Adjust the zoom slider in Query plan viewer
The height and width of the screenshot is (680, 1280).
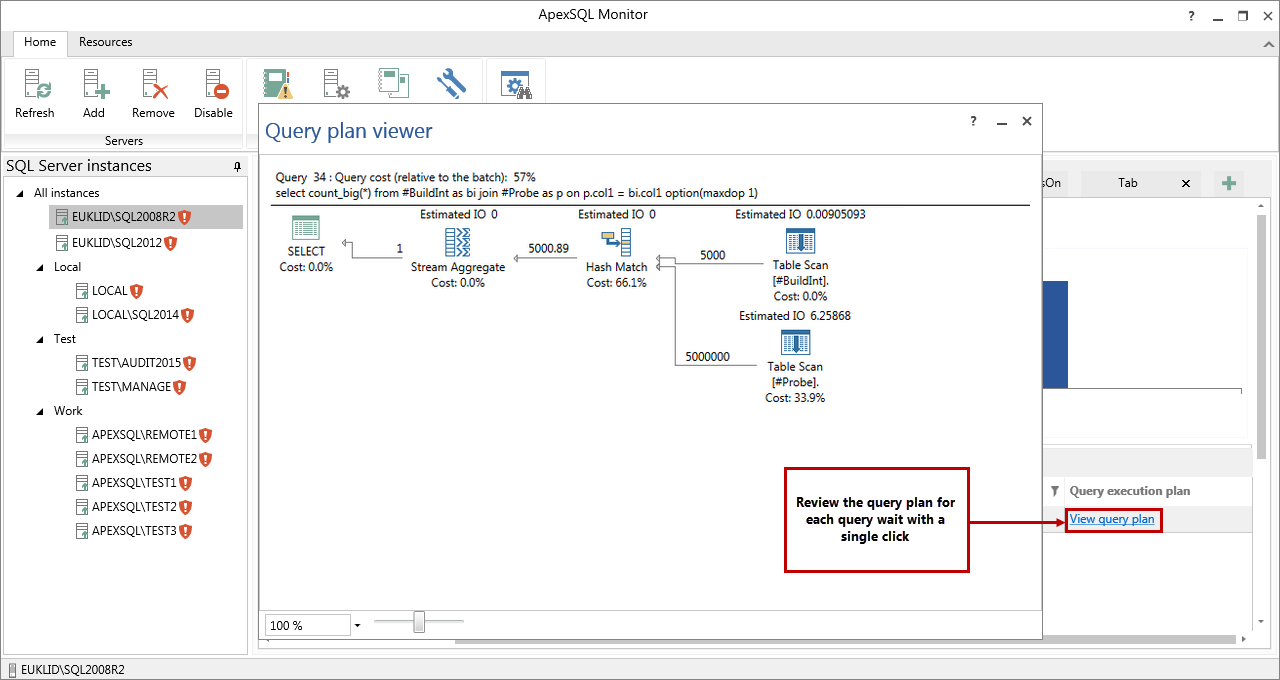tap(417, 621)
